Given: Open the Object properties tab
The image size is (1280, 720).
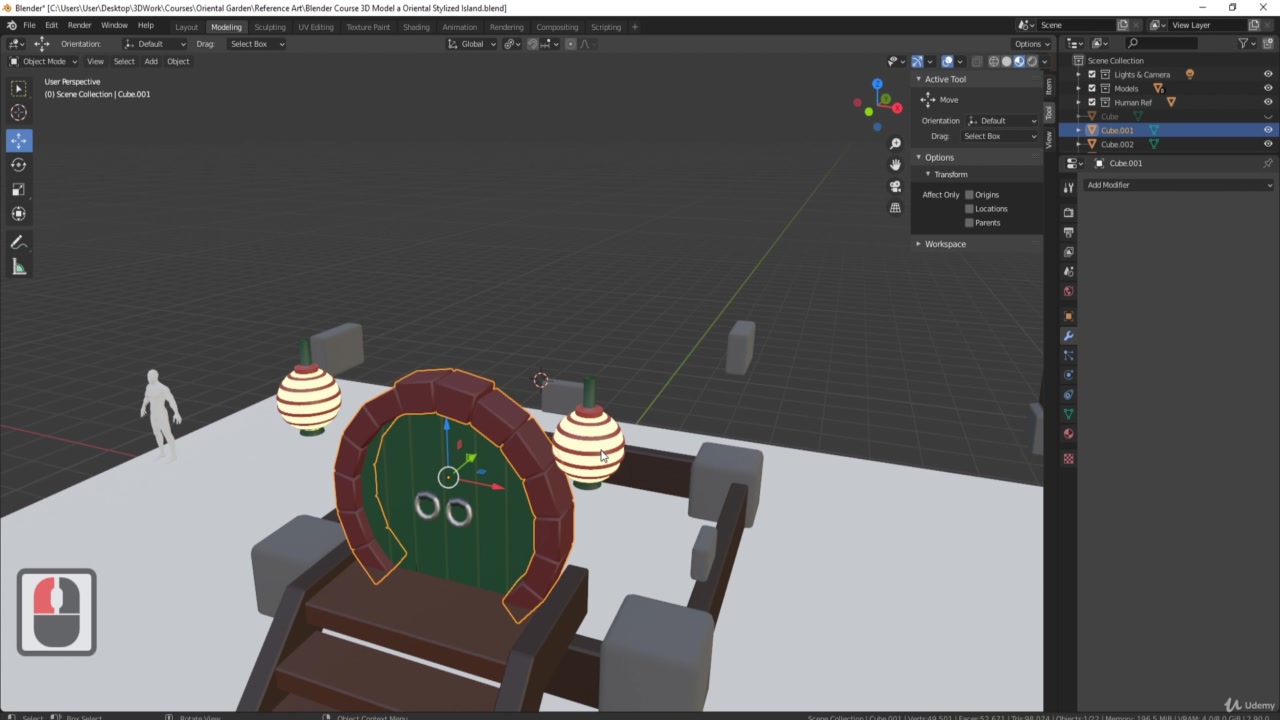Looking at the screenshot, I should click(1069, 316).
